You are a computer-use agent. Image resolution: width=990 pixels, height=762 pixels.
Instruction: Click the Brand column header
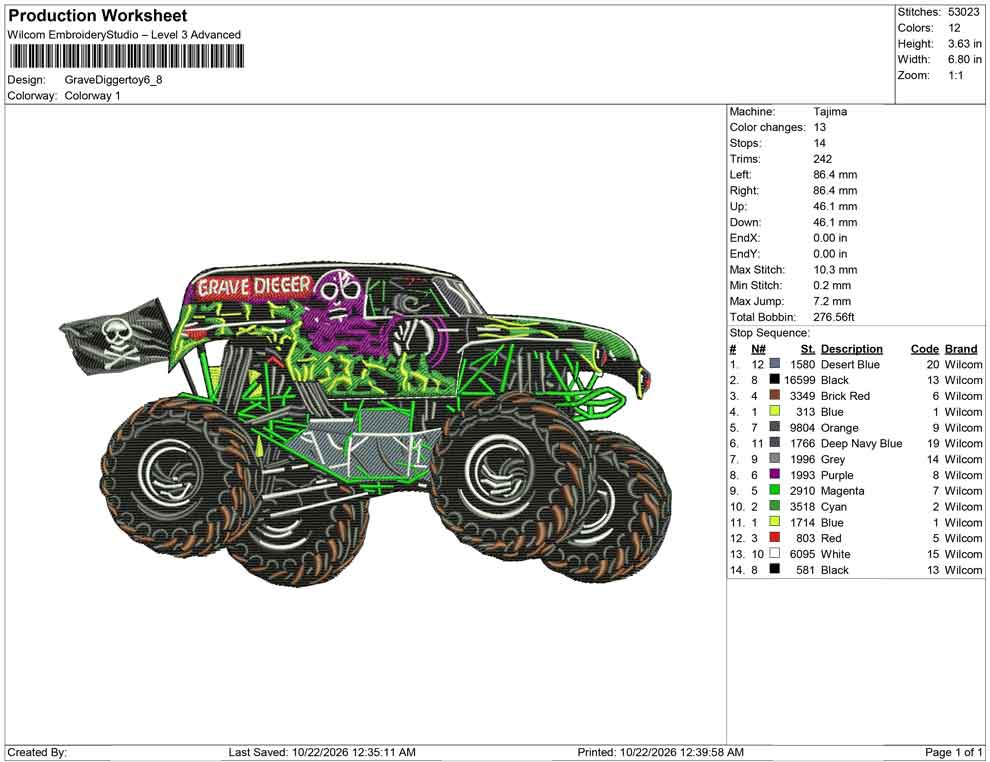(961, 349)
